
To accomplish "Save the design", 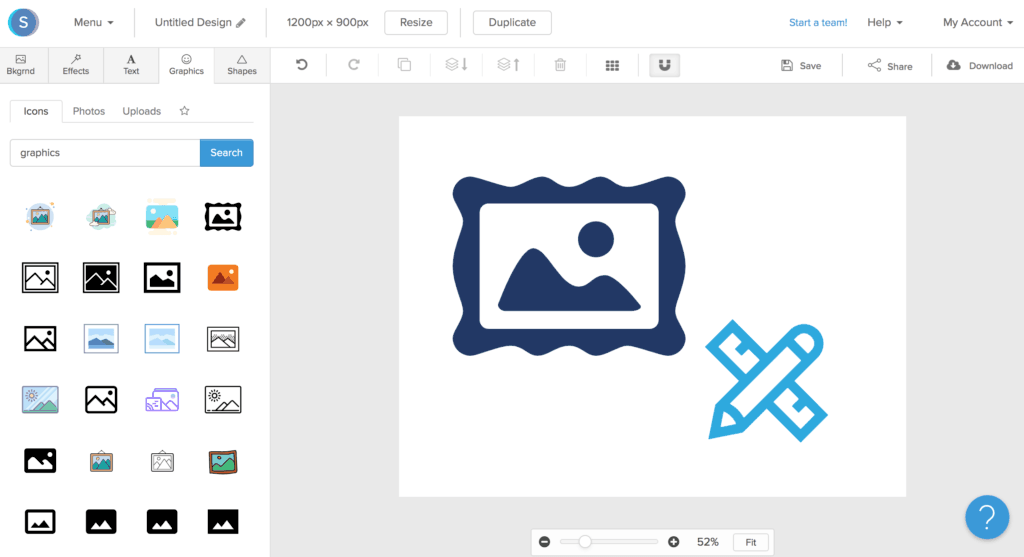I will (801, 65).
